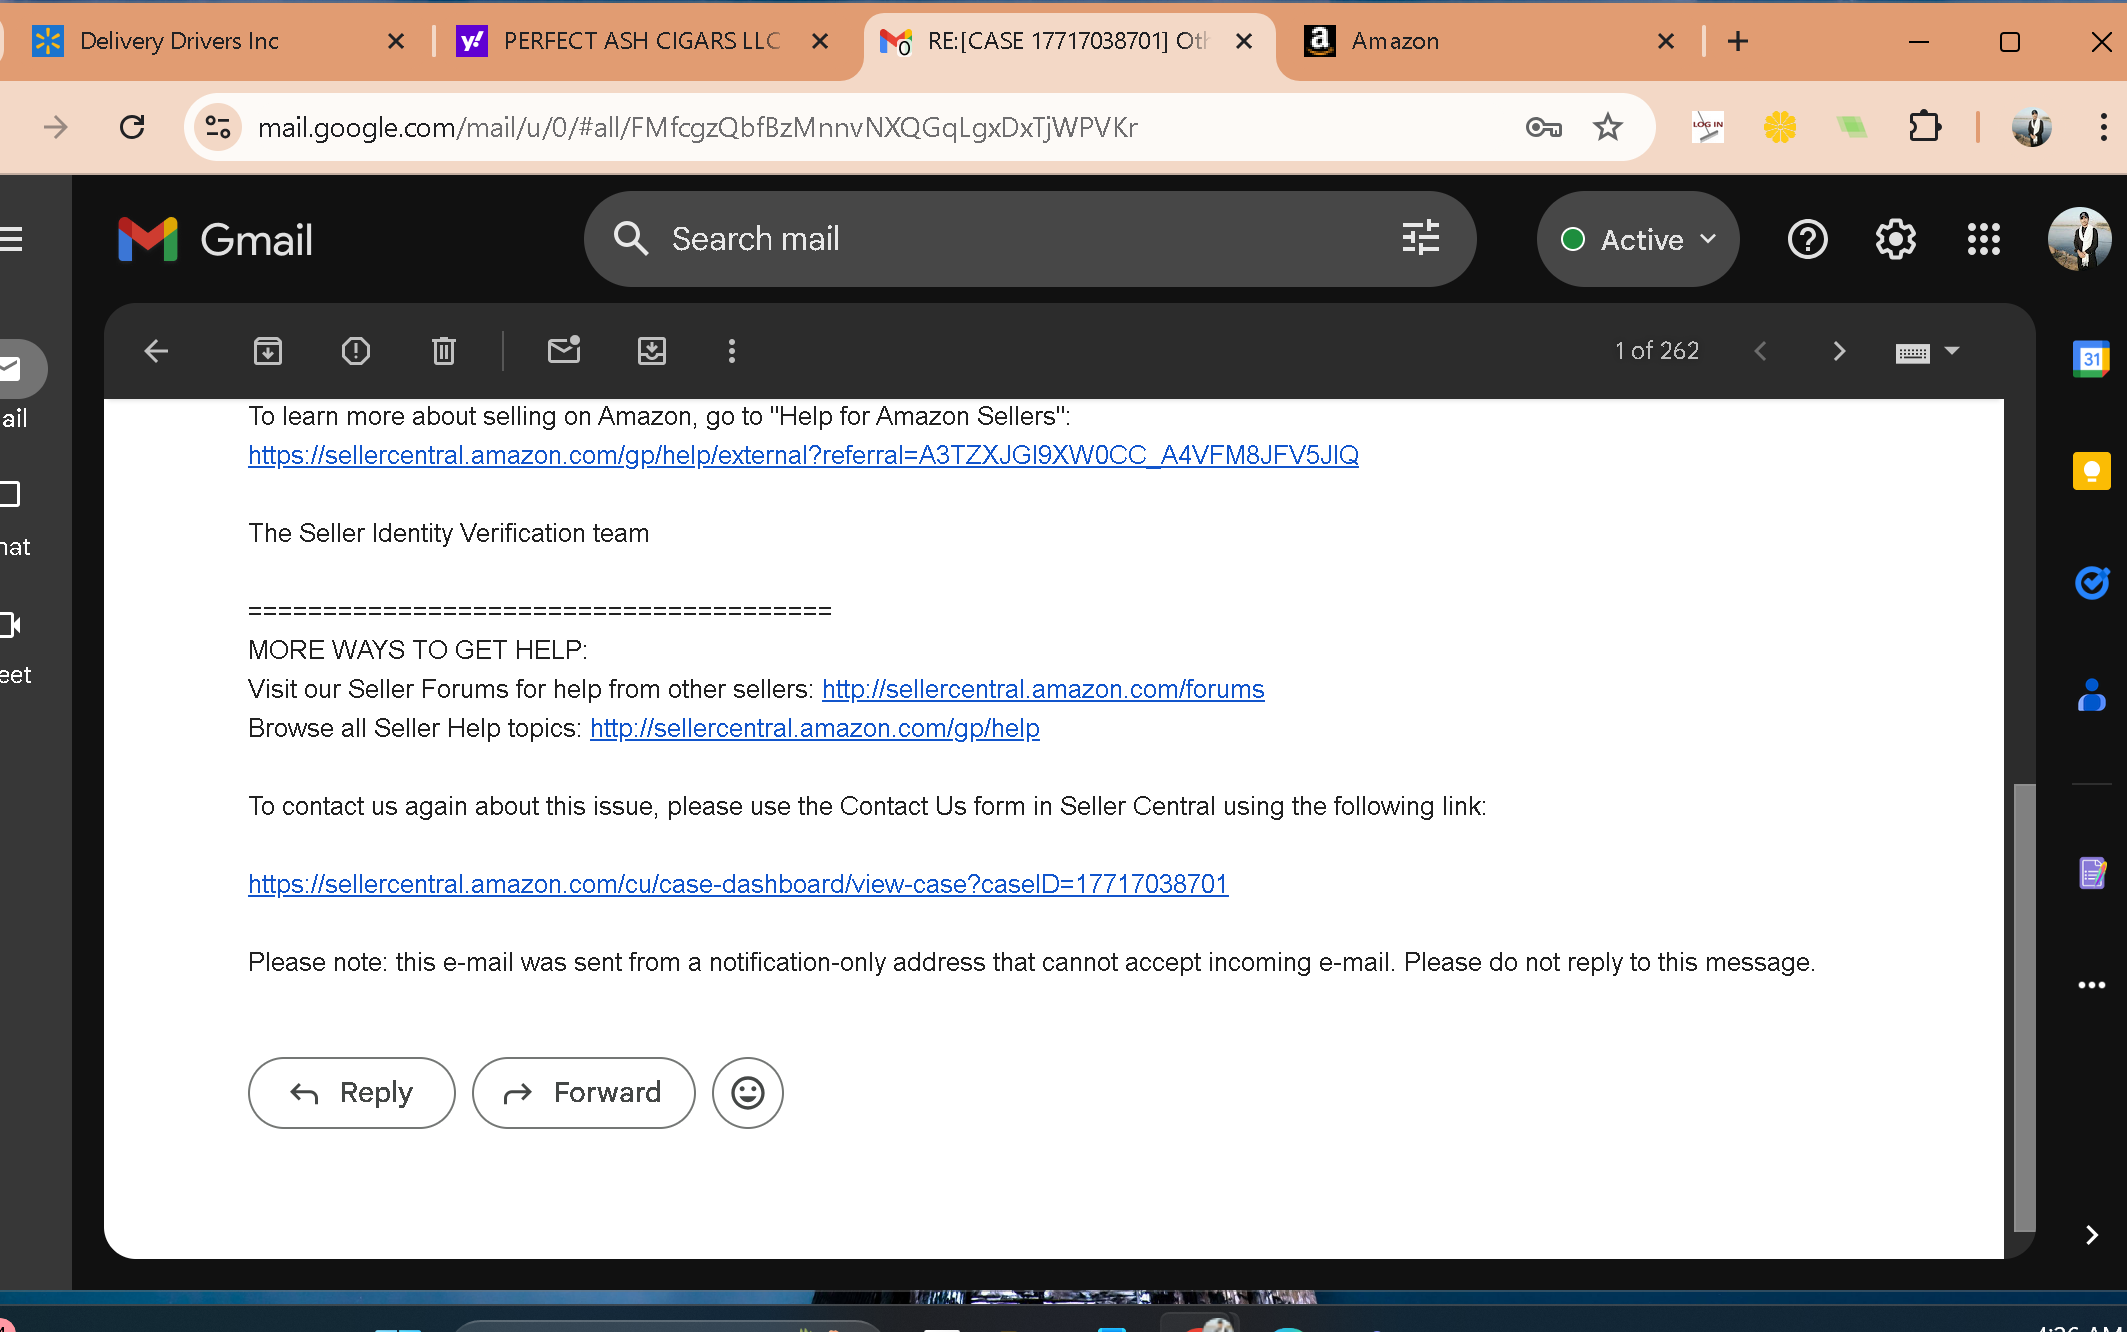The image size is (2127, 1332).
Task: Switch to Delivery Drivers Inc tab
Action: (x=200, y=41)
